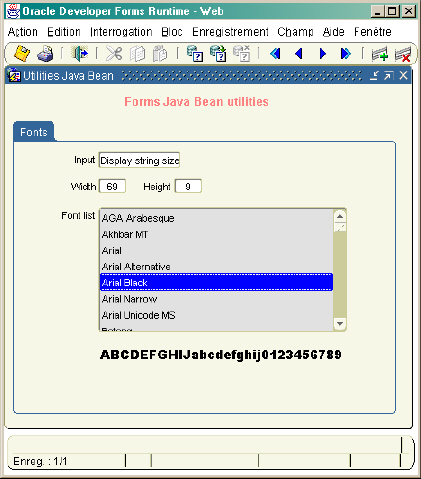Open the Edition menu
The width and height of the screenshot is (421, 479).
[x=64, y=32]
